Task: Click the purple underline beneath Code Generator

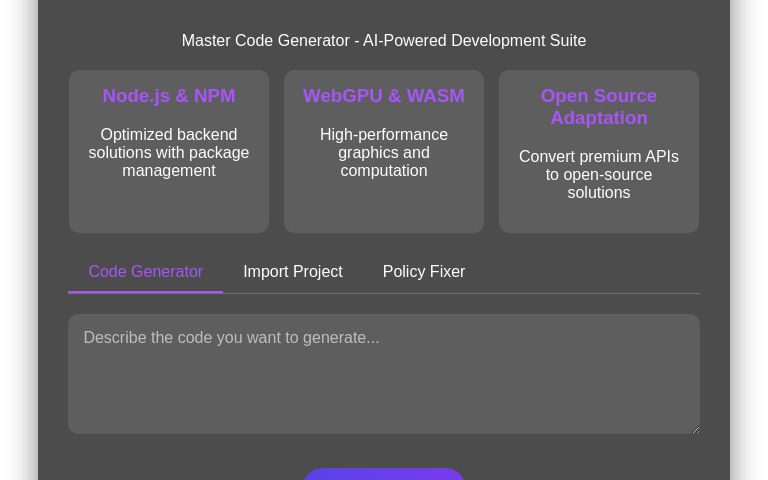Action: click(x=146, y=292)
